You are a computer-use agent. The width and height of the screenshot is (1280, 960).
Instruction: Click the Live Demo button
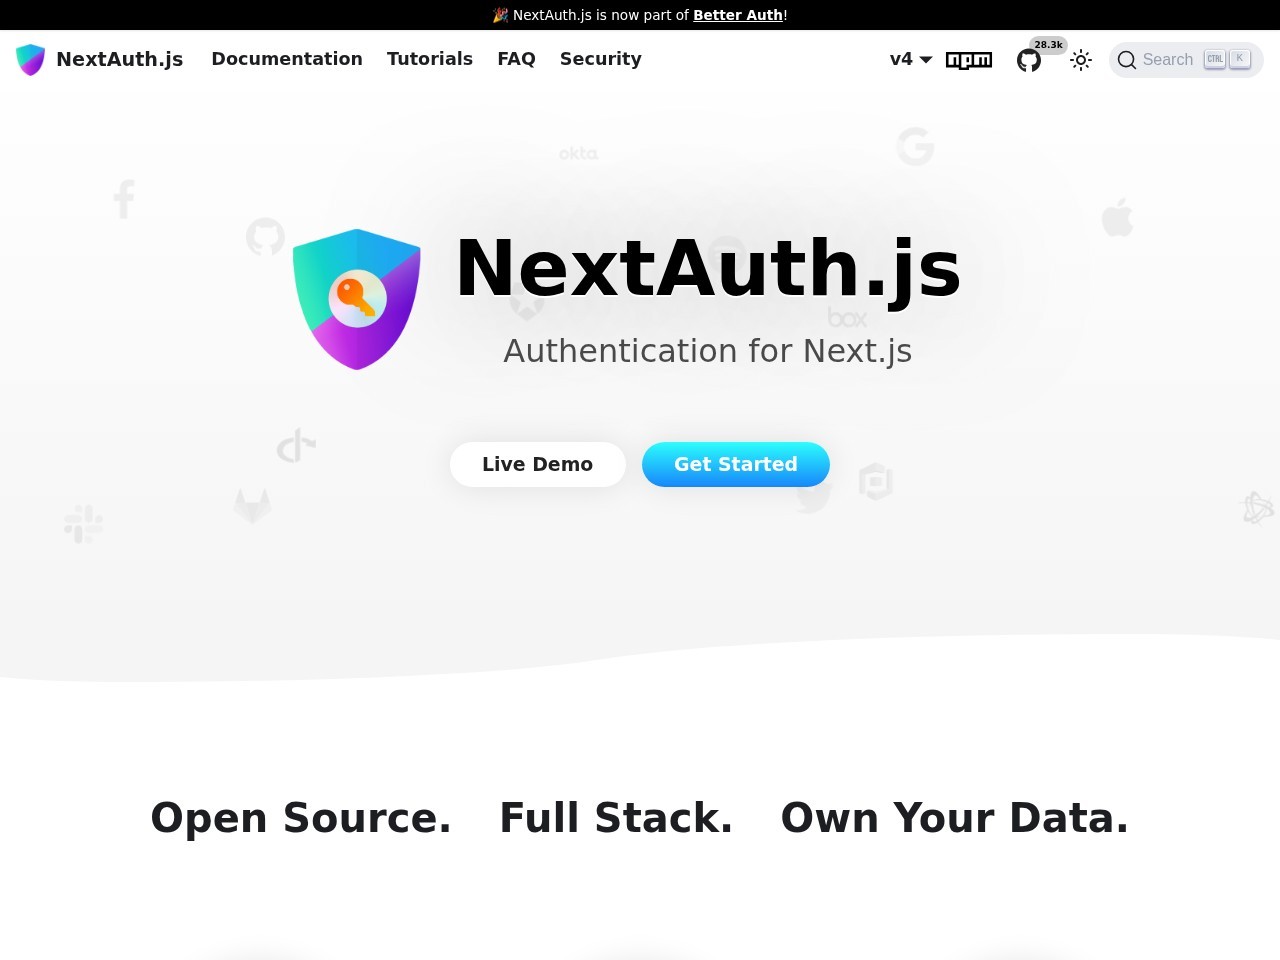538,464
